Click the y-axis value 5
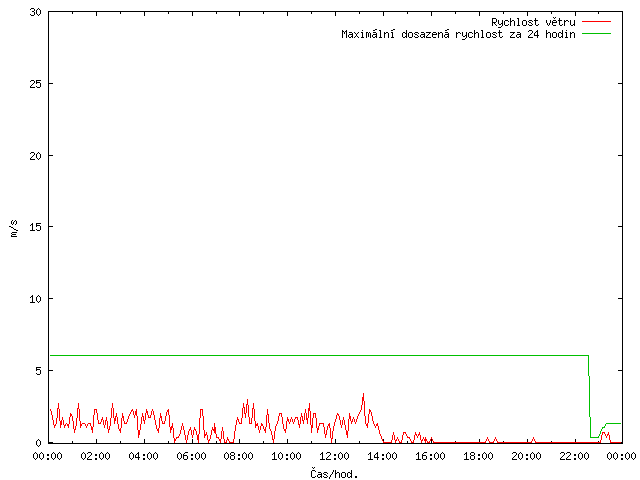Screen dimensions: 640x480 [x=39, y=371]
